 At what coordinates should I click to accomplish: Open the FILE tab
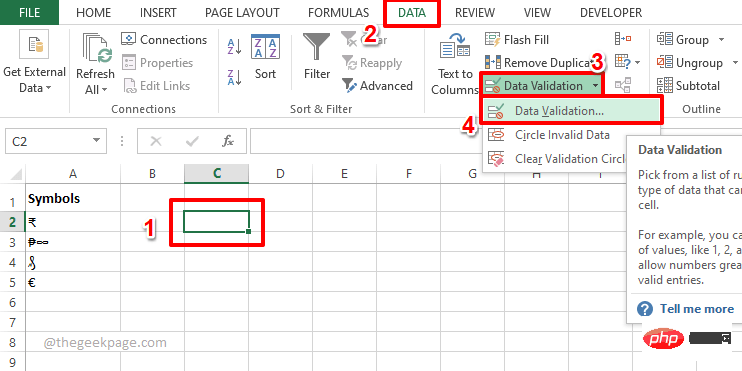29,12
